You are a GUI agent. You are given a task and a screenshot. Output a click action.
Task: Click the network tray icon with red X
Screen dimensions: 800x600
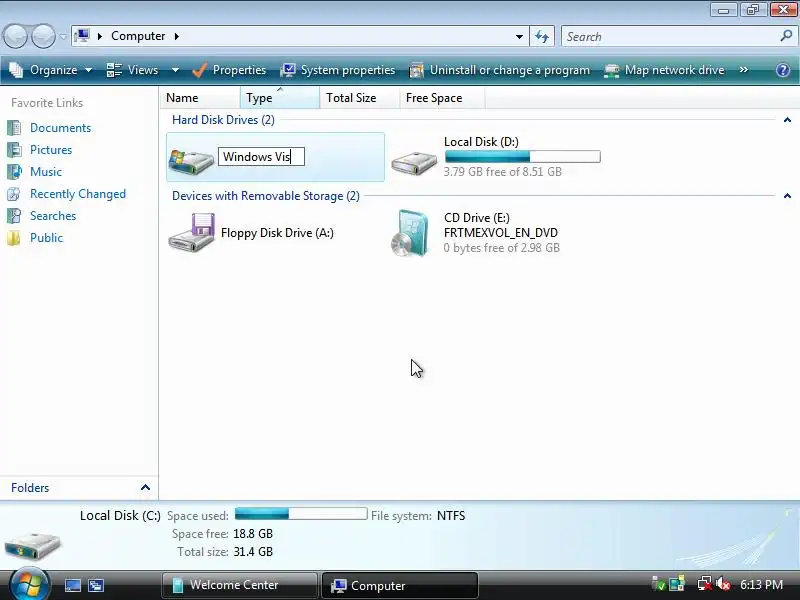[705, 584]
